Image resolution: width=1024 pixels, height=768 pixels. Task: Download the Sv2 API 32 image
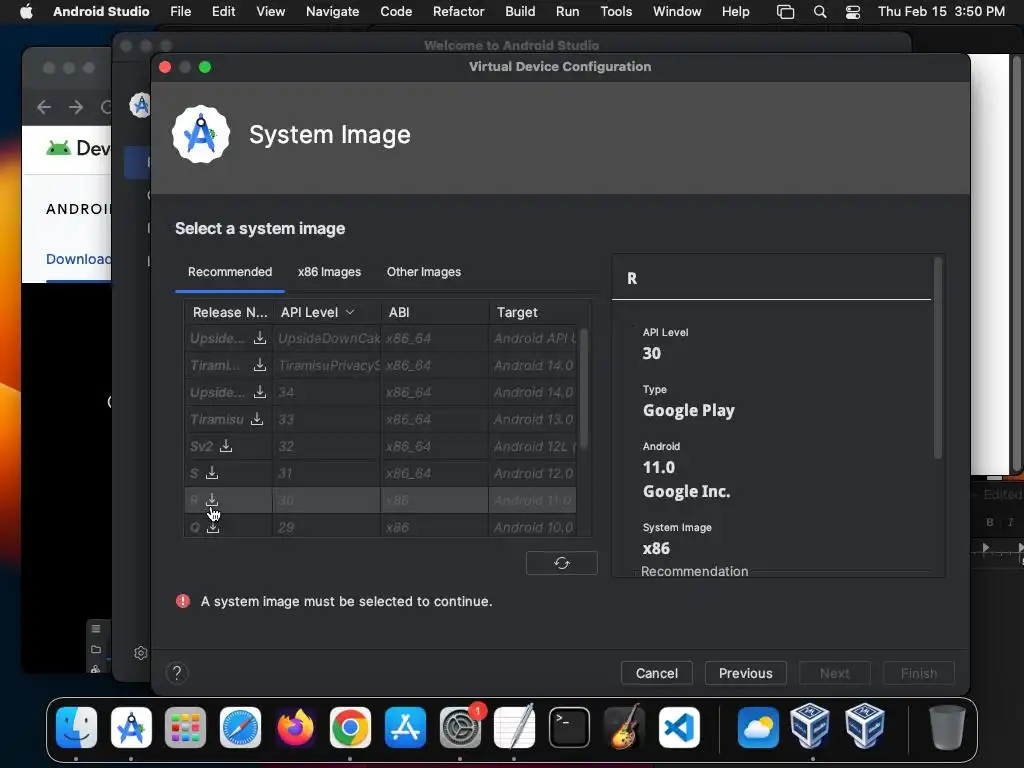(226, 445)
